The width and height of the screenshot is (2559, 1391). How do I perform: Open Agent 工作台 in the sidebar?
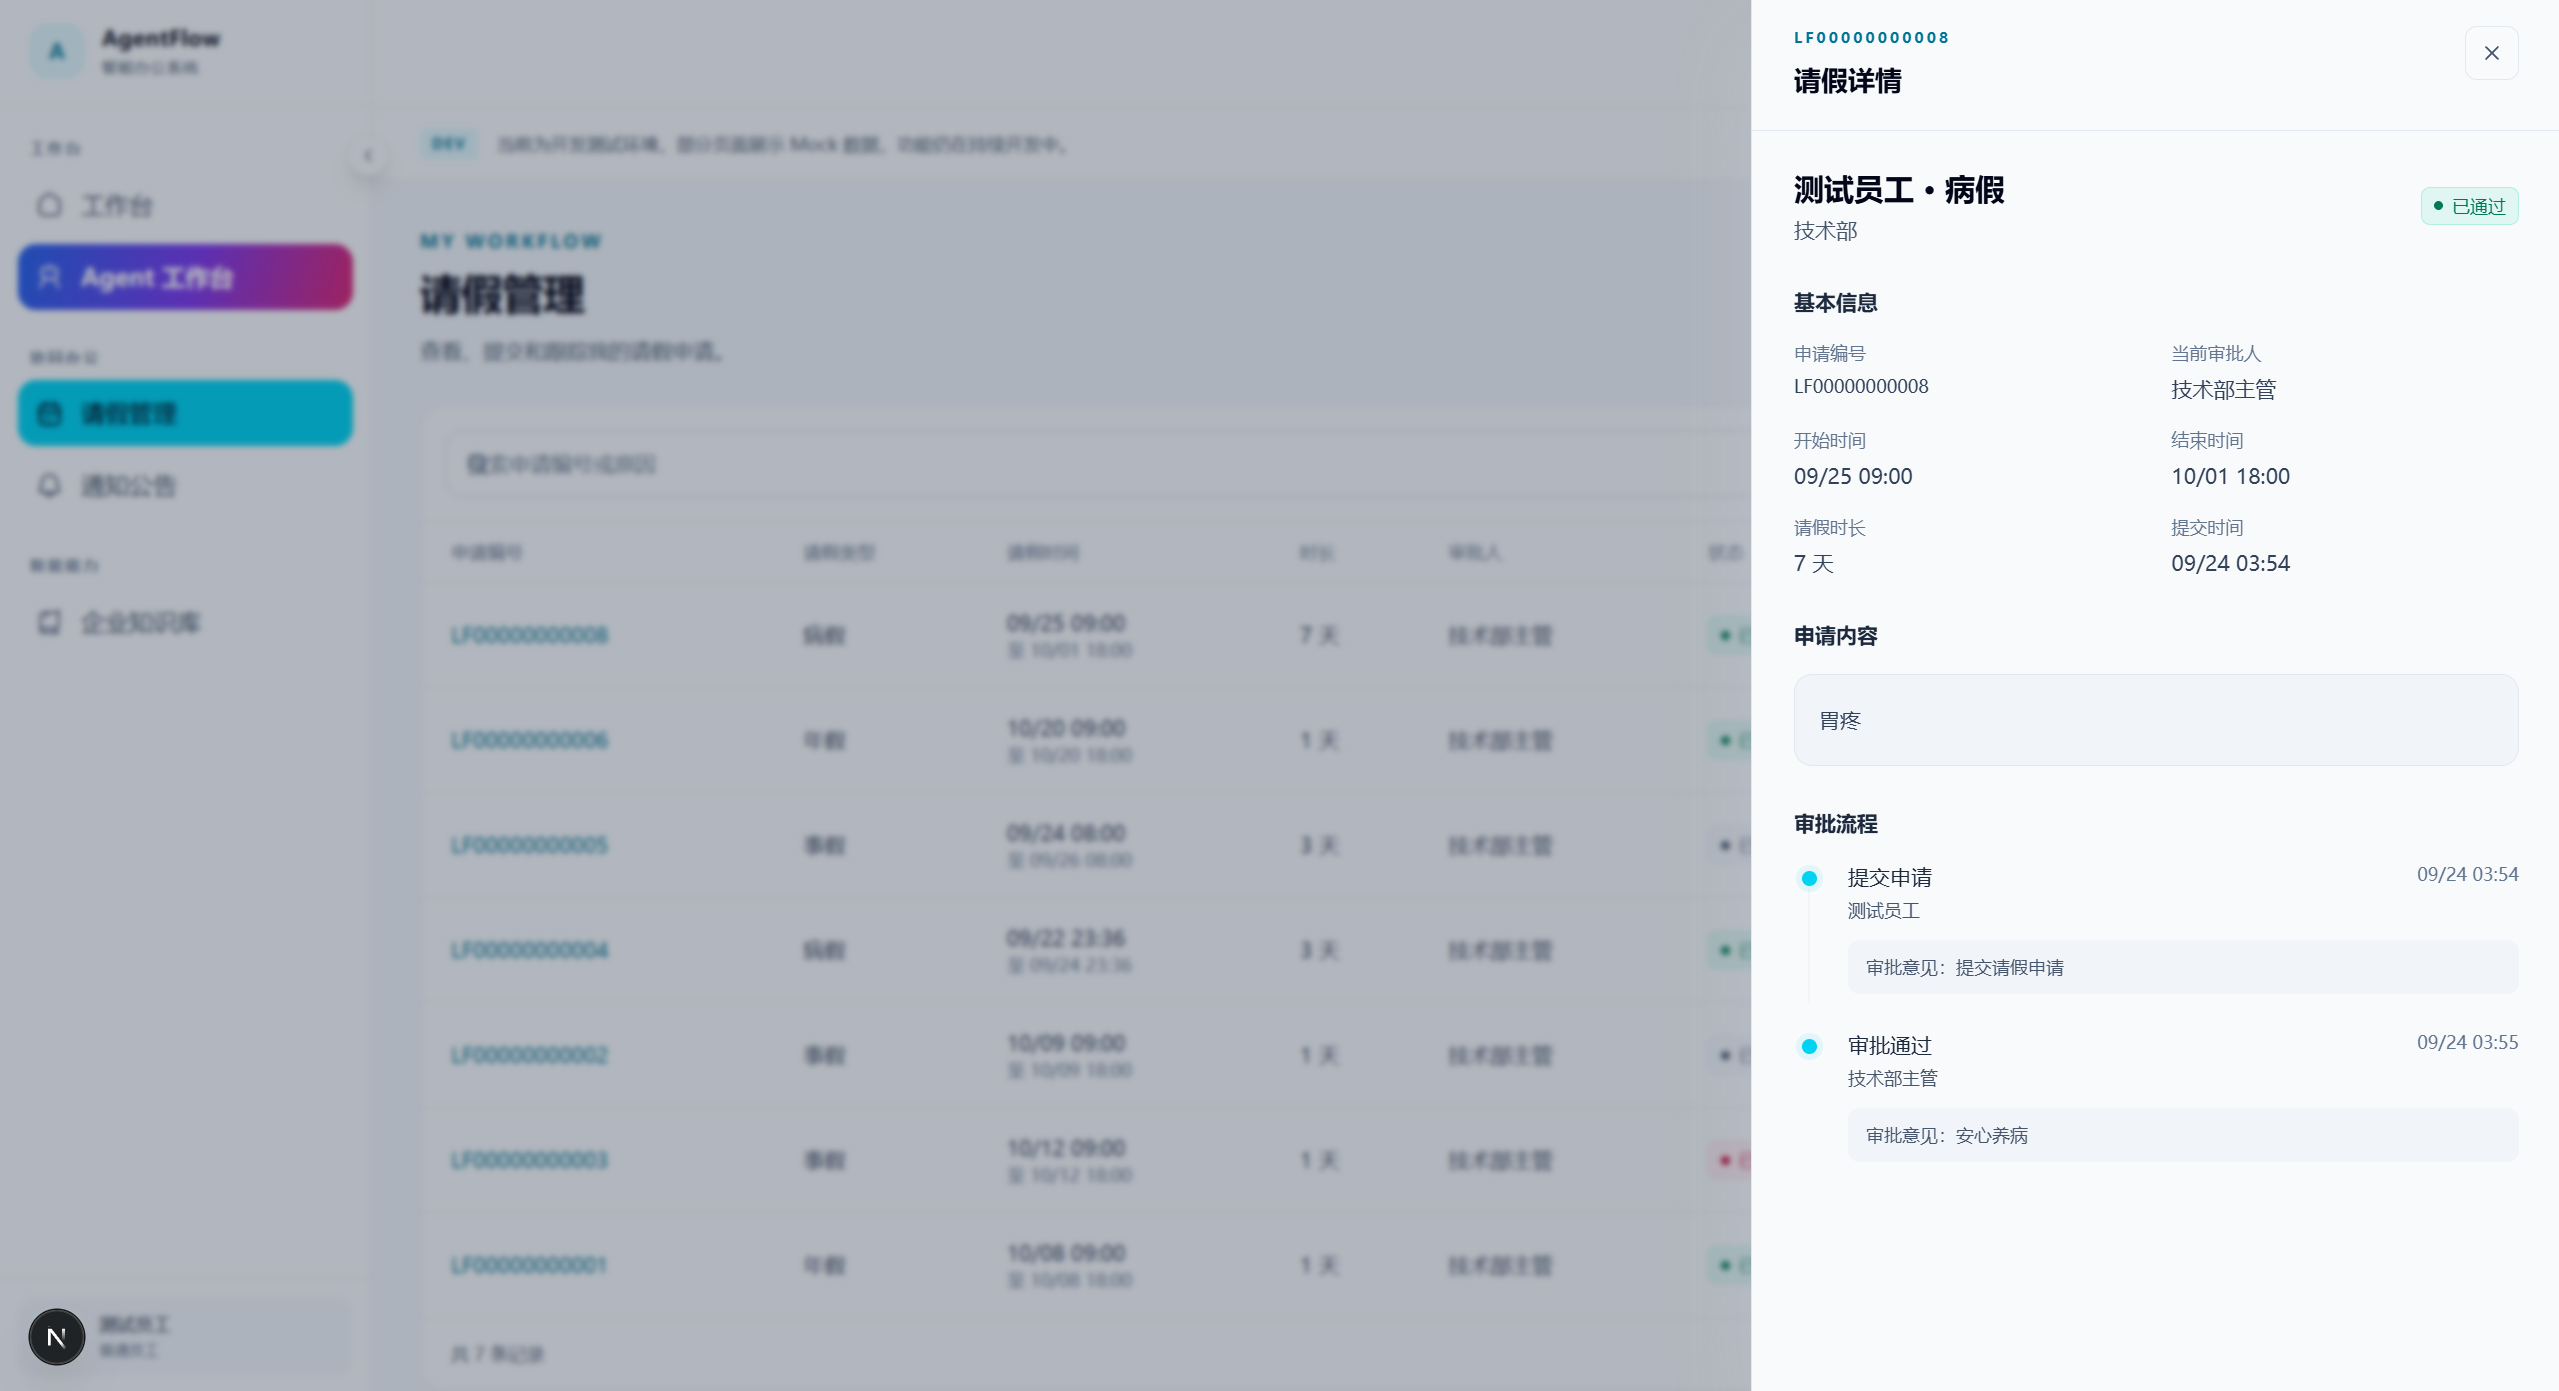(185, 277)
